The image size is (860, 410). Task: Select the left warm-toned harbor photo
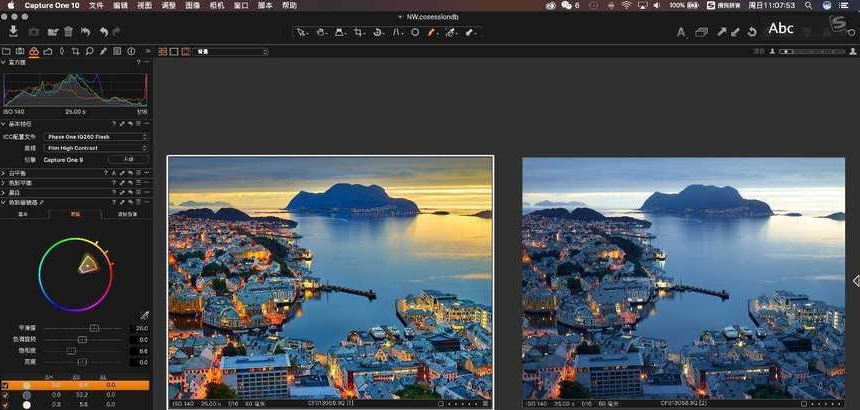[330, 278]
